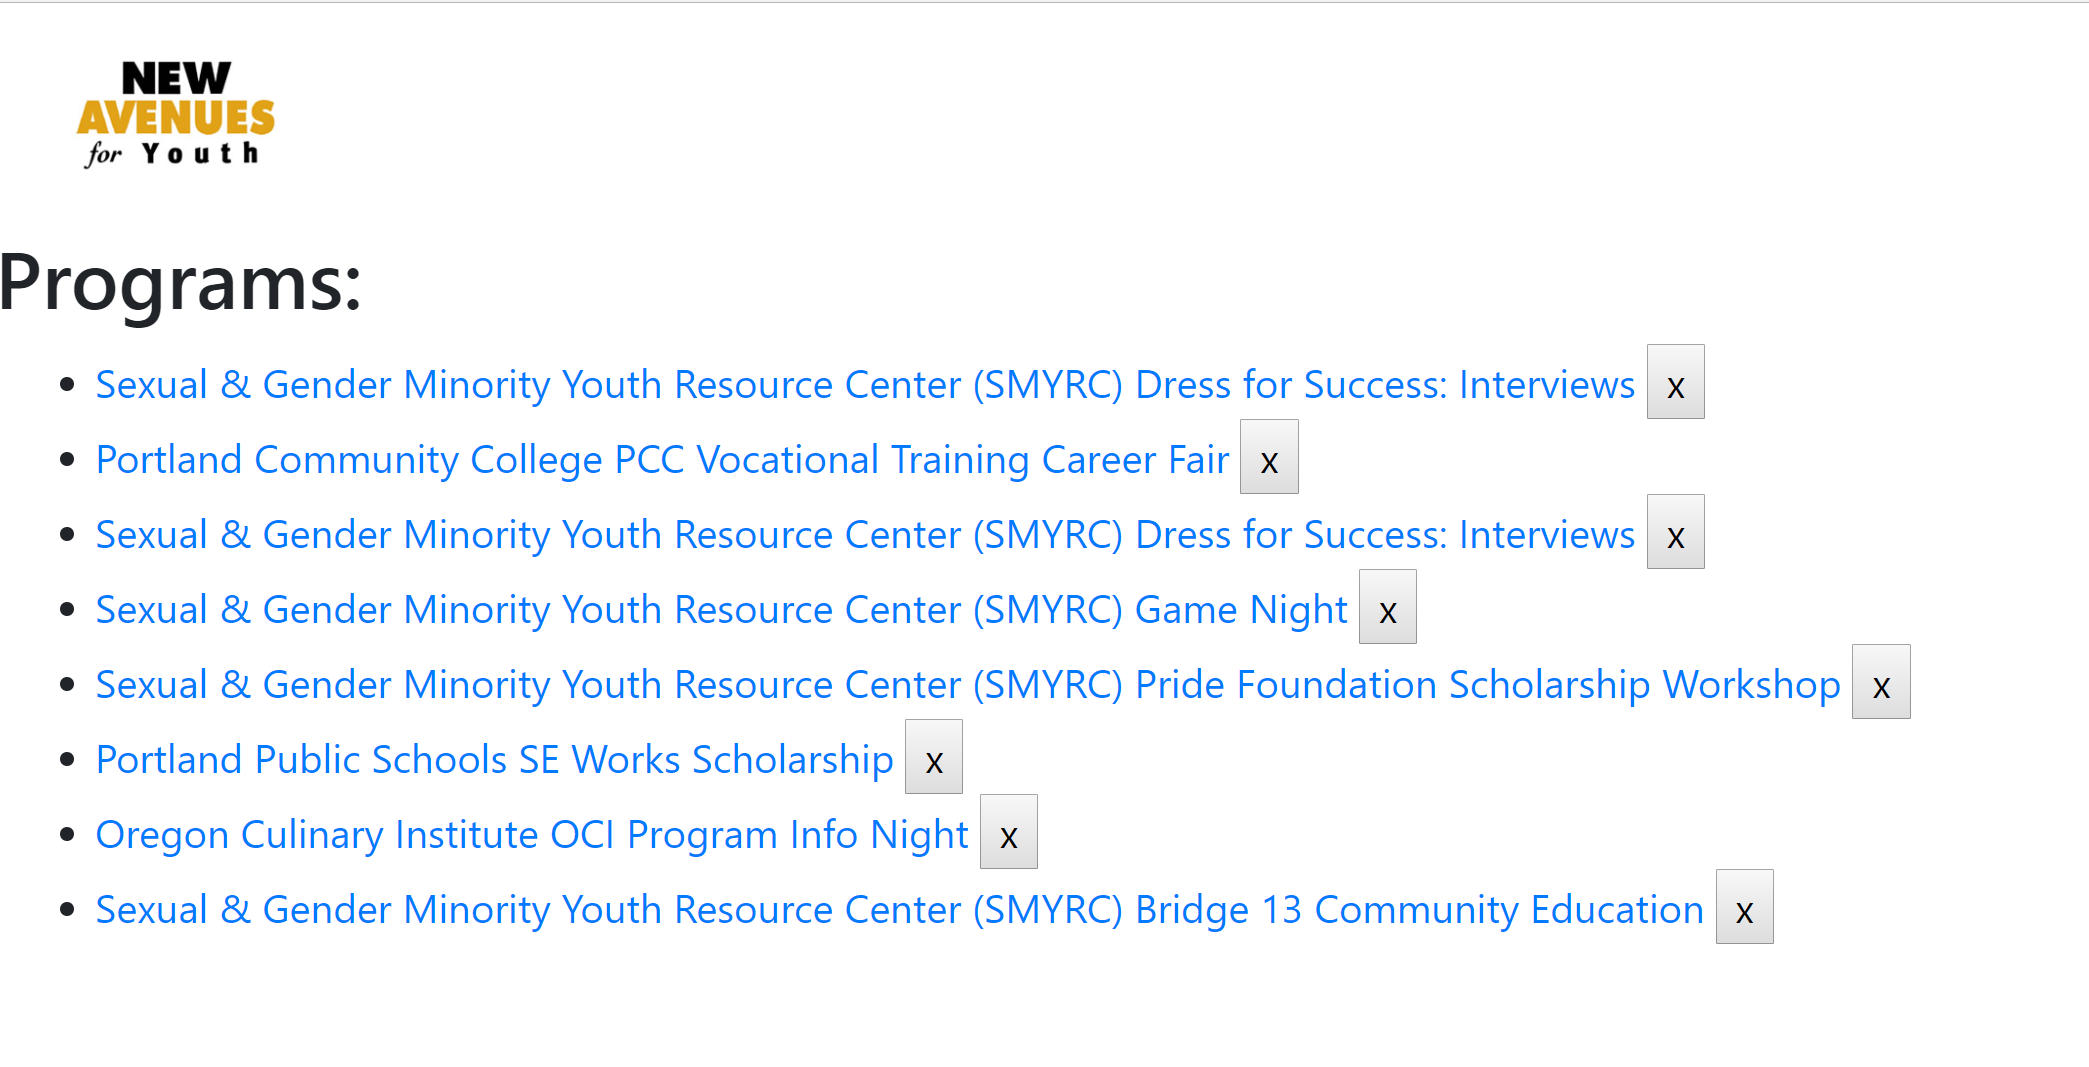Go to the SMYRC Game Night program

click(721, 610)
